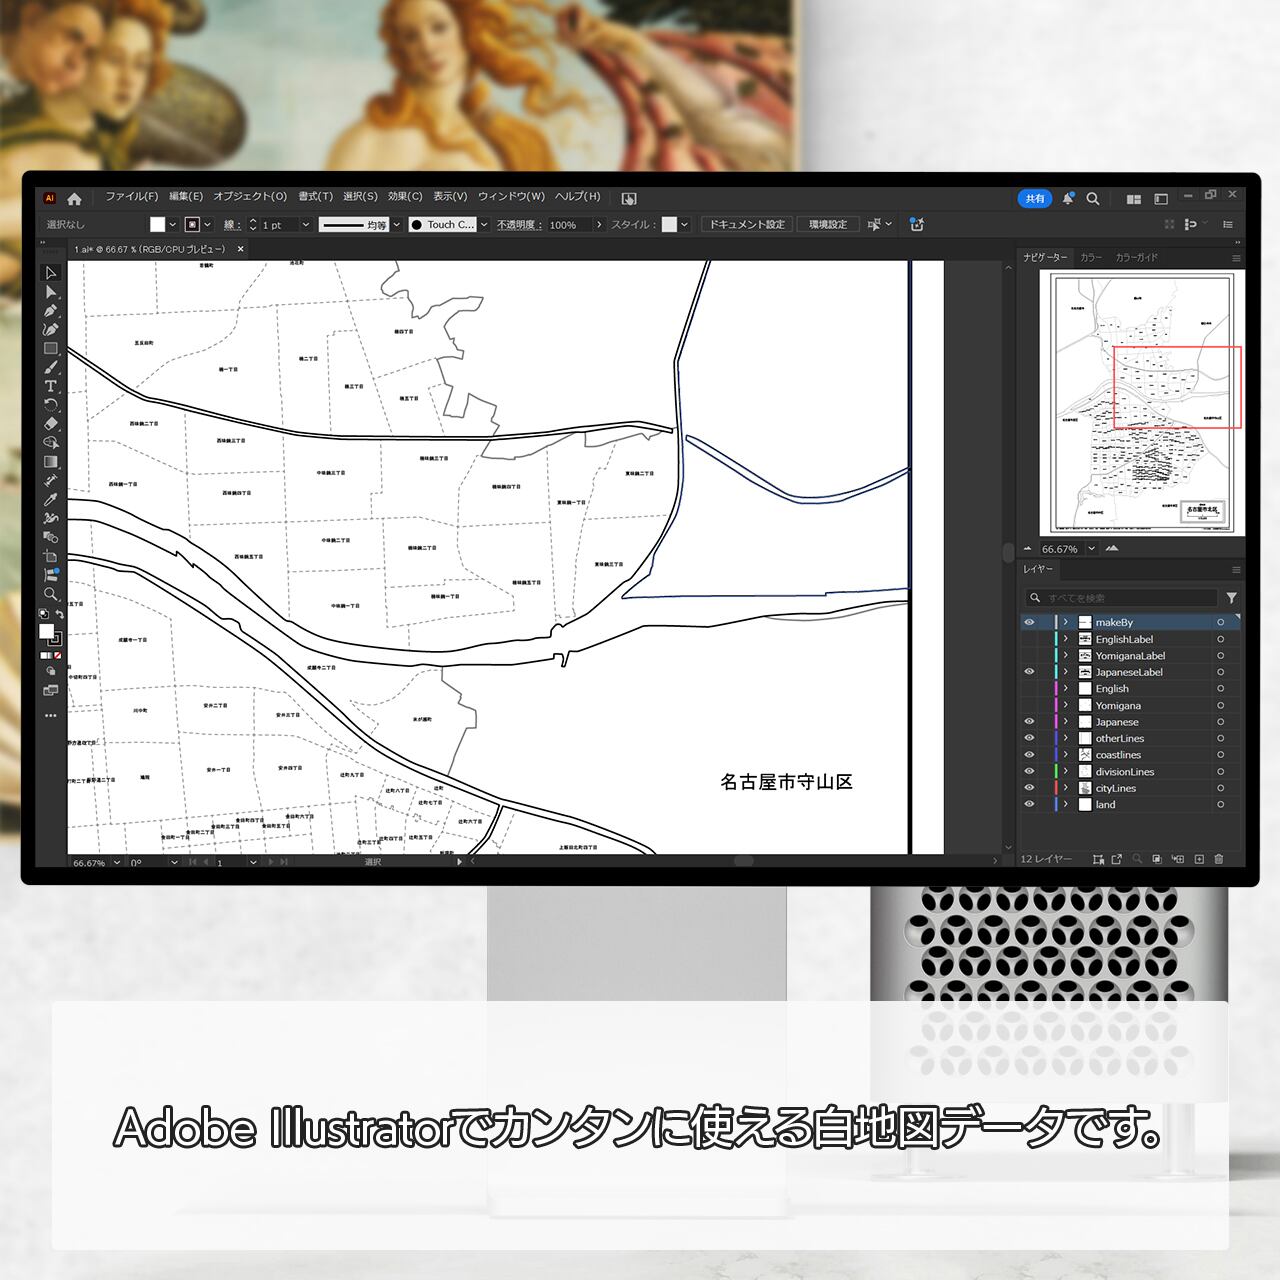Click the trash icon in Layers panel
This screenshot has width=1280, height=1280.
pyautogui.click(x=1218, y=859)
